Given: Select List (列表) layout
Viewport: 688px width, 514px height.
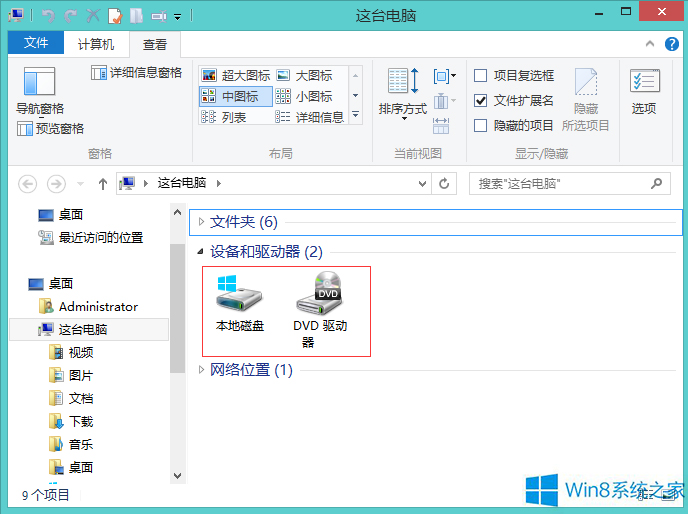Looking at the screenshot, I should pyautogui.click(x=224, y=117).
